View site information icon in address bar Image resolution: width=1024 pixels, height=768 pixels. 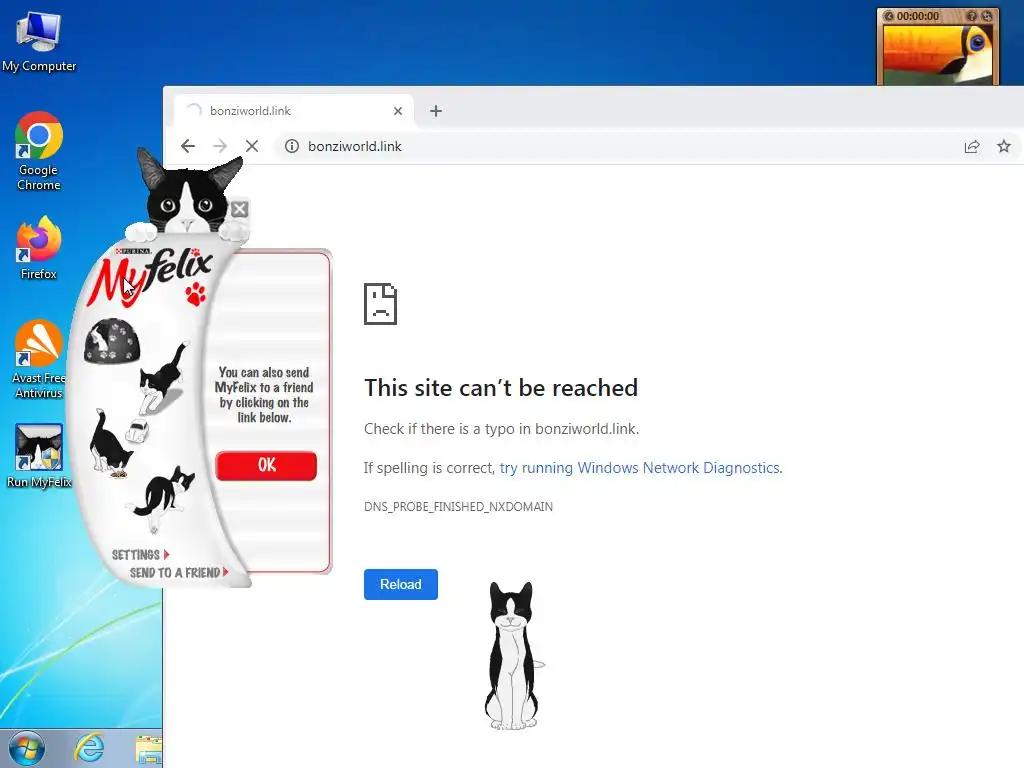(x=292, y=146)
